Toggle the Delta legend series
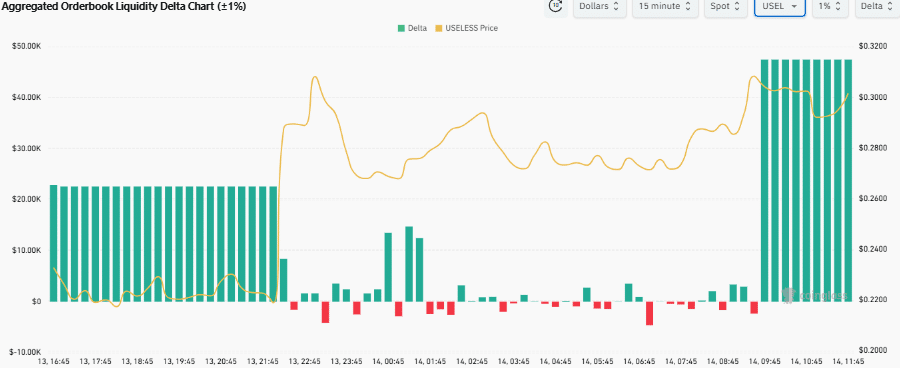900x368 pixels. [x=411, y=28]
